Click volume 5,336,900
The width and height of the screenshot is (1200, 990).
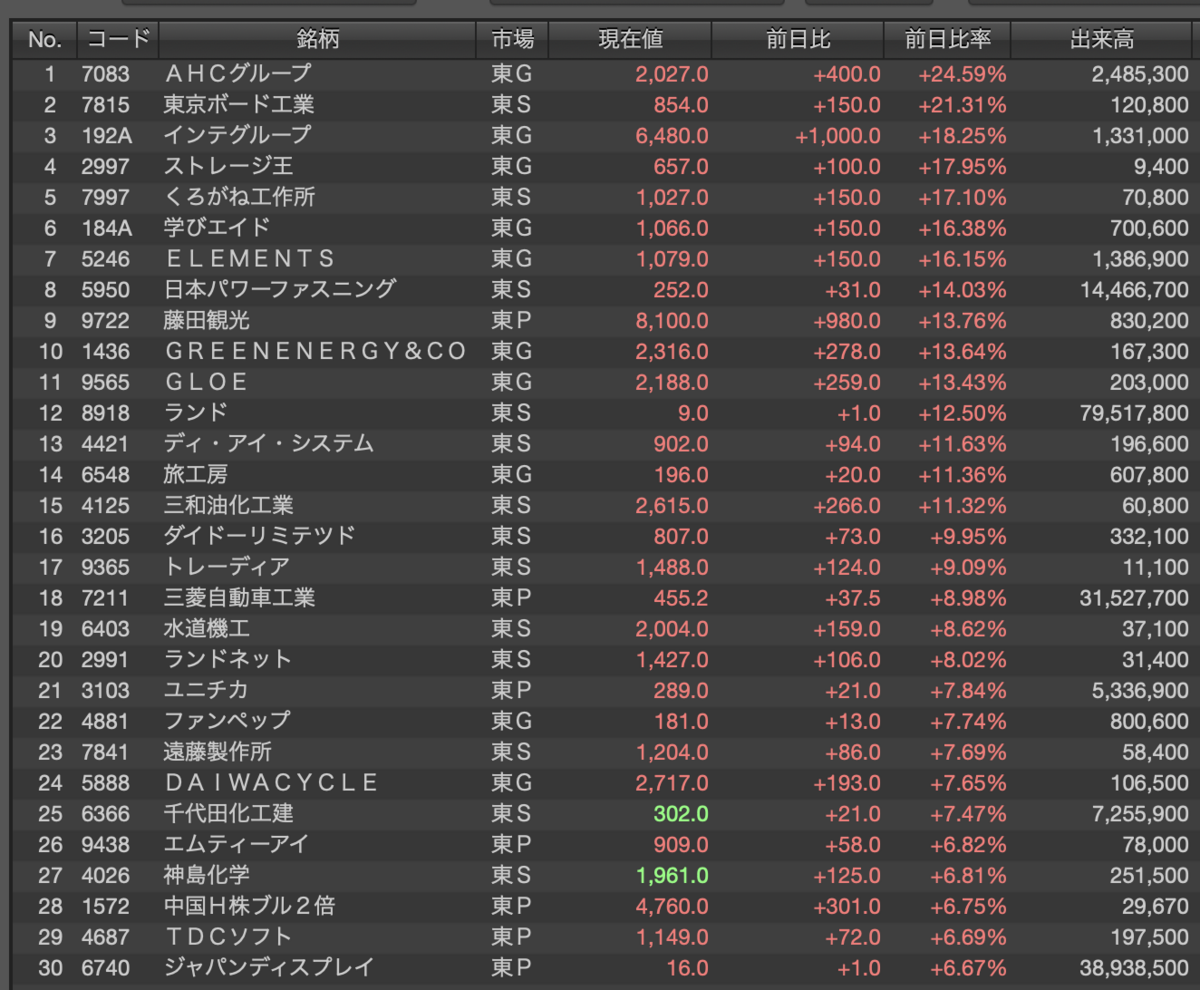click(x=1141, y=691)
